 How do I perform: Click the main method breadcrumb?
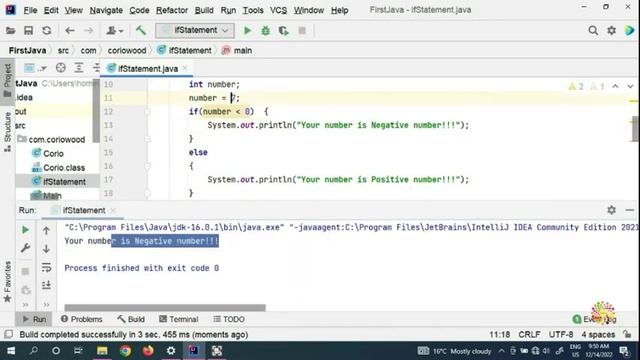coord(237,50)
